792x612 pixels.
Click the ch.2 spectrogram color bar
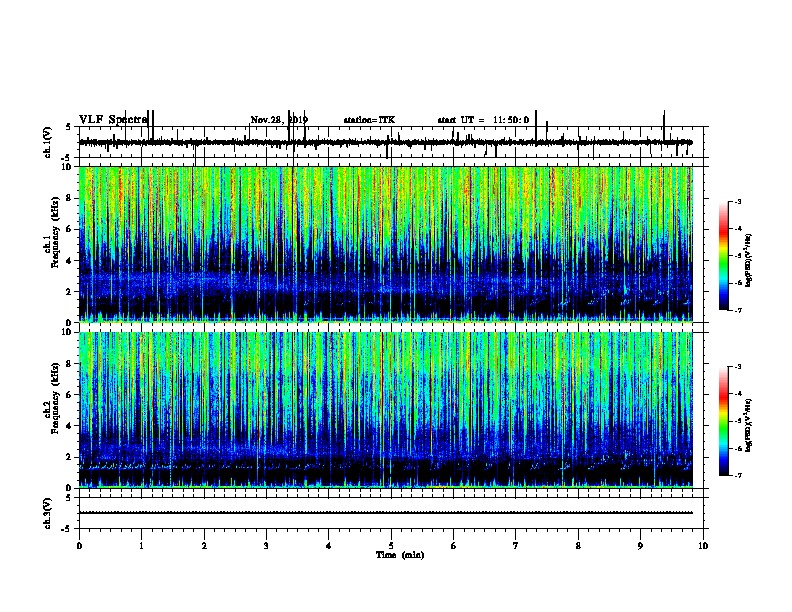click(x=724, y=421)
